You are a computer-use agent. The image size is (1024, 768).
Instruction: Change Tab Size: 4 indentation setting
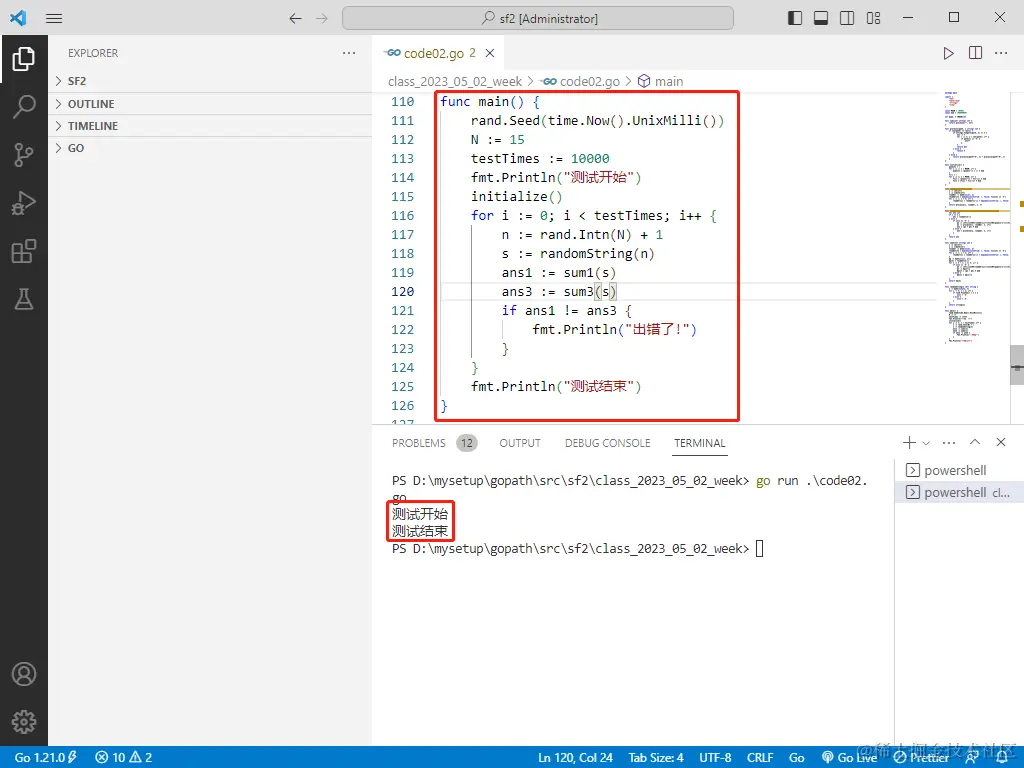656,758
